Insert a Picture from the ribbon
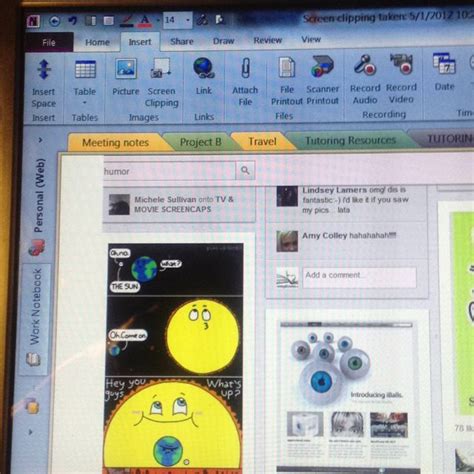This screenshot has height=474, width=474. click(126, 77)
